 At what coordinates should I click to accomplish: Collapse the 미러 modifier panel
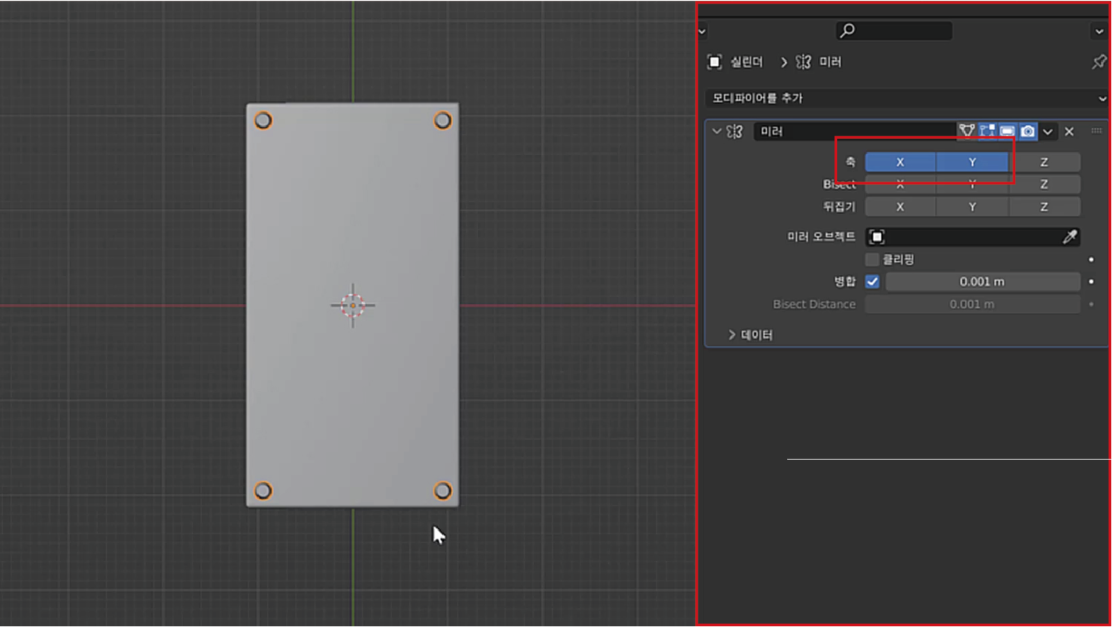[x=717, y=132]
